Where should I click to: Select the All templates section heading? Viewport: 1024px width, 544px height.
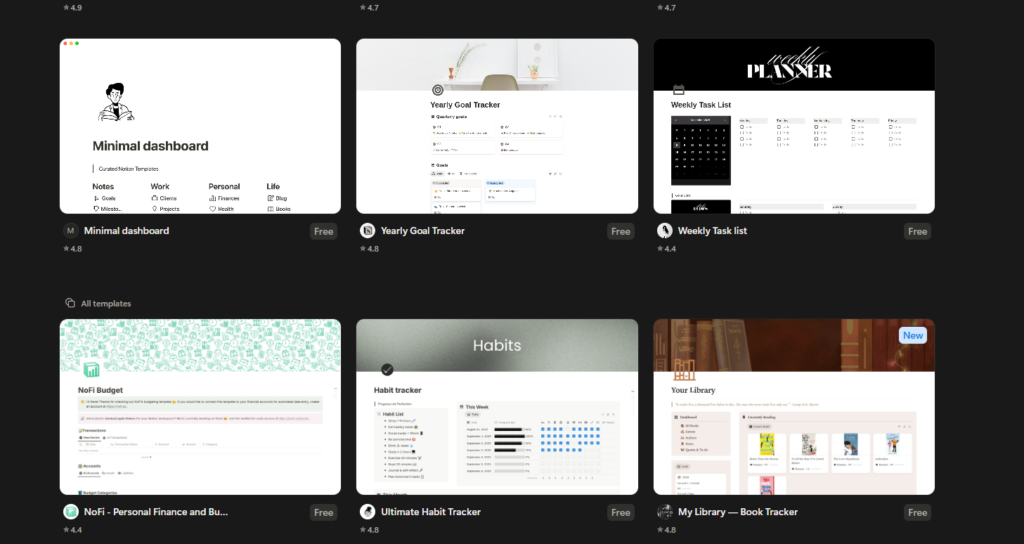[x=106, y=303]
